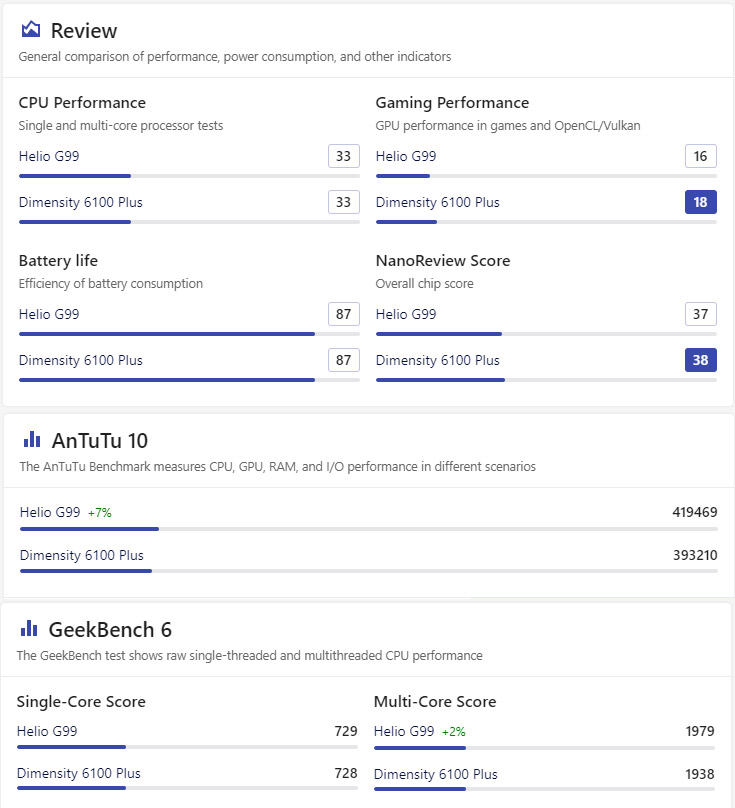Click Helio G99 NanoReview score box 37
735x808 pixels.
coord(700,314)
